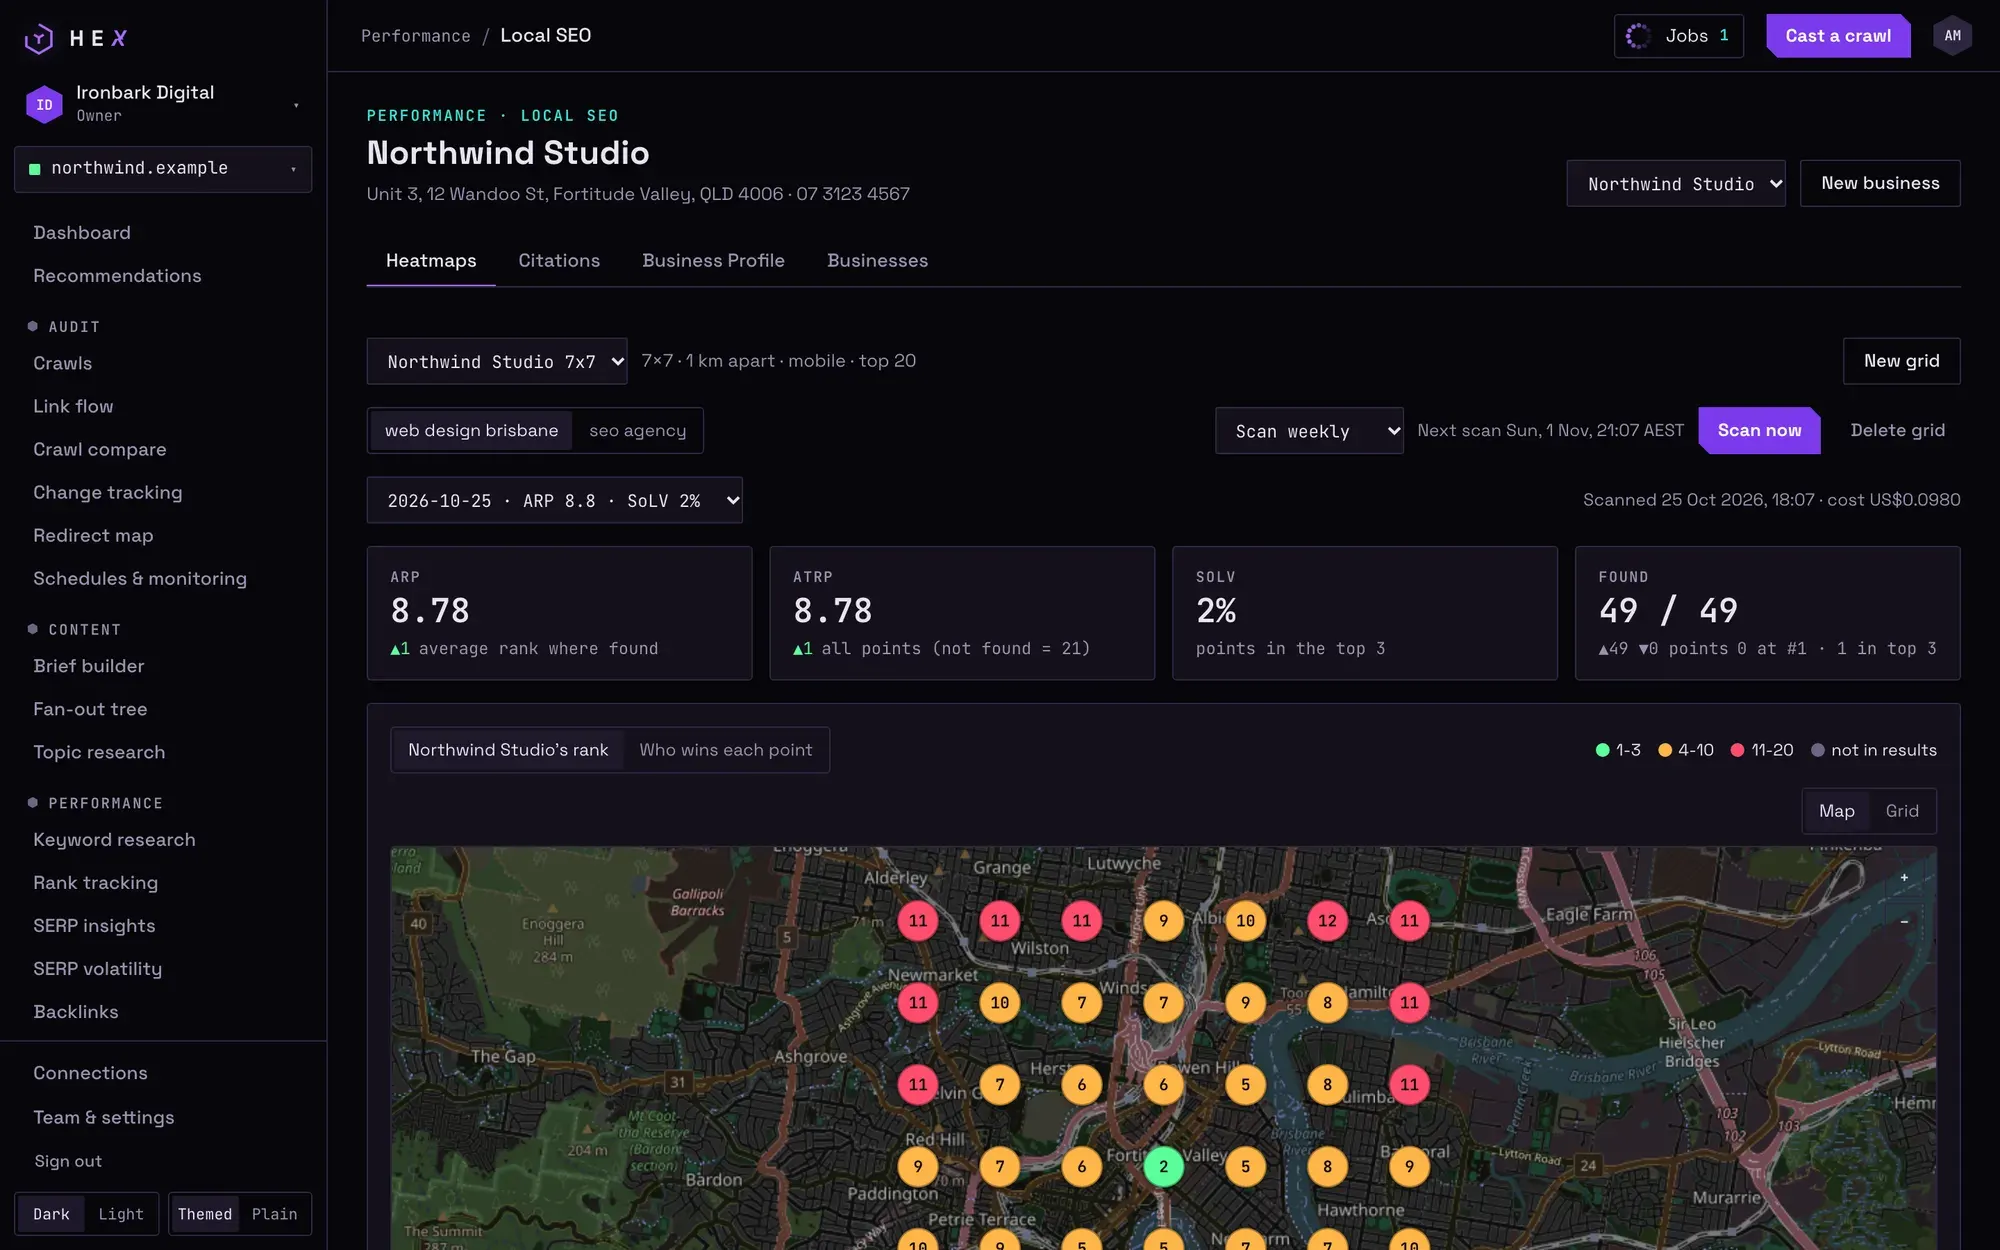Open the Northwind Studio 7x7 grid dropdown
Image resolution: width=2000 pixels, height=1250 pixels.
497,361
